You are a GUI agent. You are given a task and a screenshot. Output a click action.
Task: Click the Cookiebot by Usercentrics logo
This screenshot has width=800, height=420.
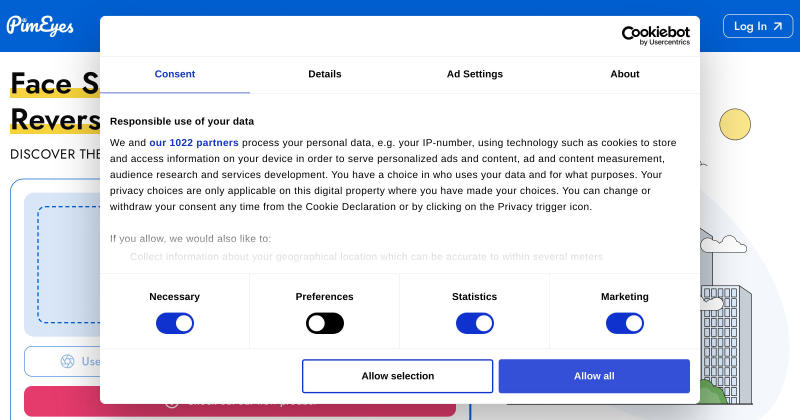click(656, 35)
